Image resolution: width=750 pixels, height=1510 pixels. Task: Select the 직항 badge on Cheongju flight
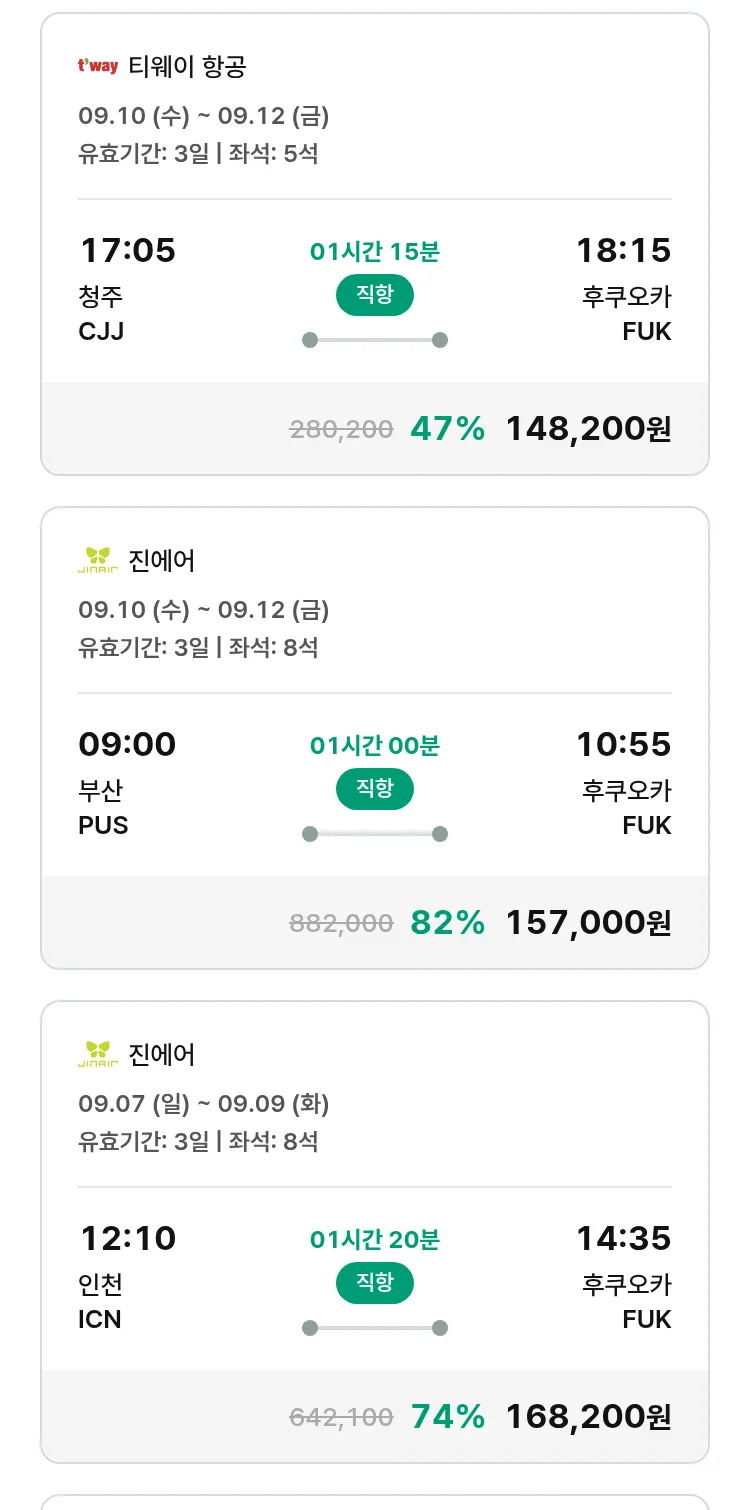coord(374,295)
